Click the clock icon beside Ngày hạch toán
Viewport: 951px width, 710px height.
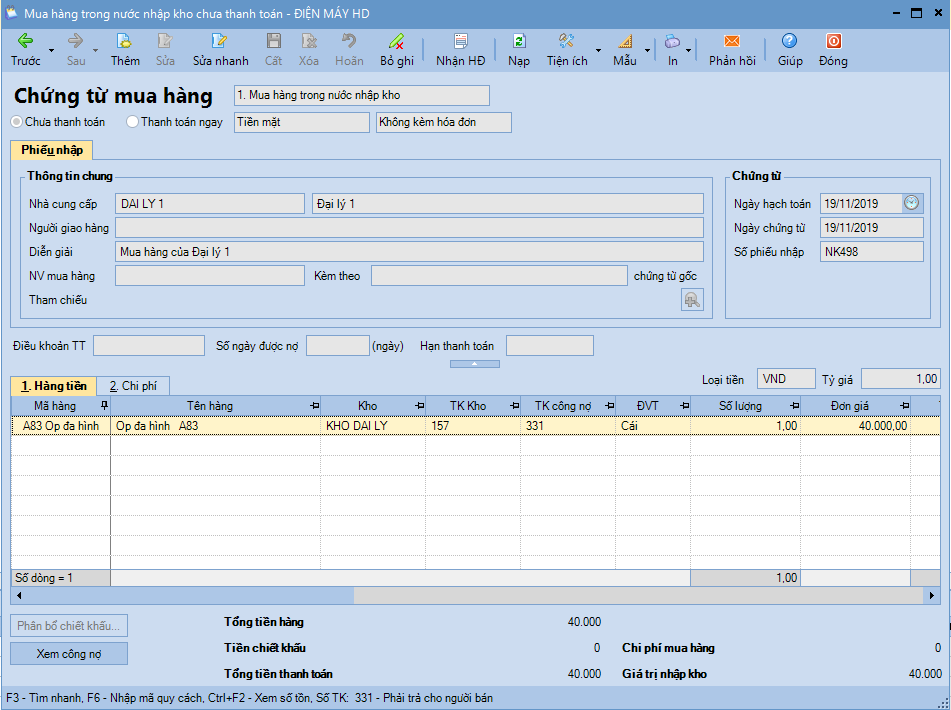[x=911, y=203]
